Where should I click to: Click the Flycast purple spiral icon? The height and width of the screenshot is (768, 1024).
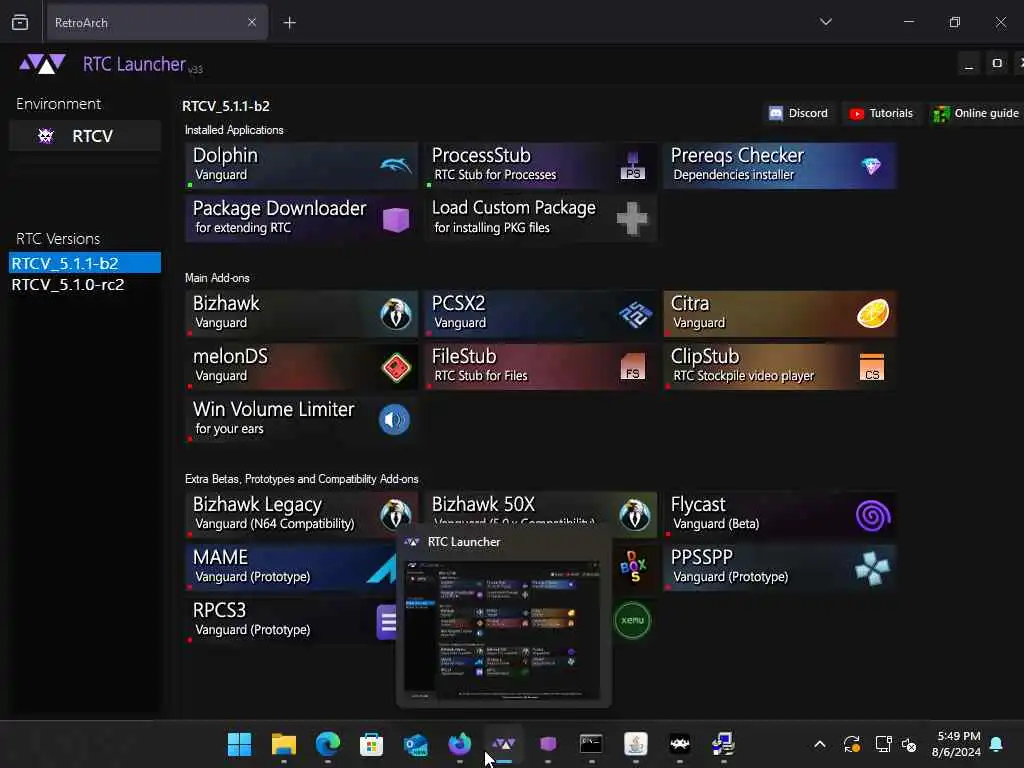pyautogui.click(x=873, y=515)
